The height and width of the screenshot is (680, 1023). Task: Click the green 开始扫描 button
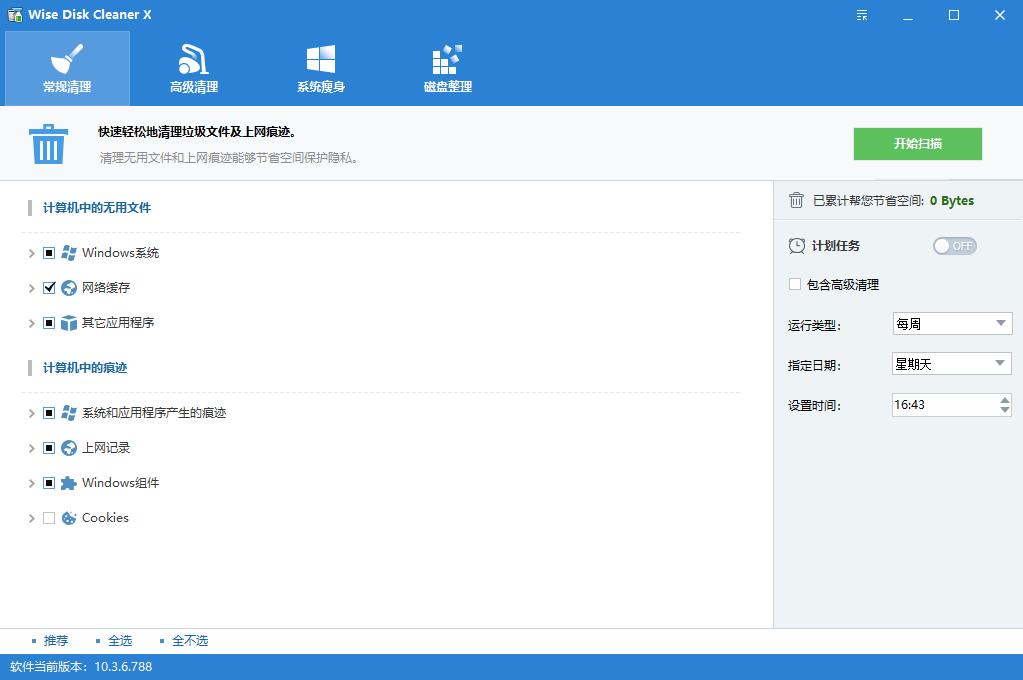(916, 143)
